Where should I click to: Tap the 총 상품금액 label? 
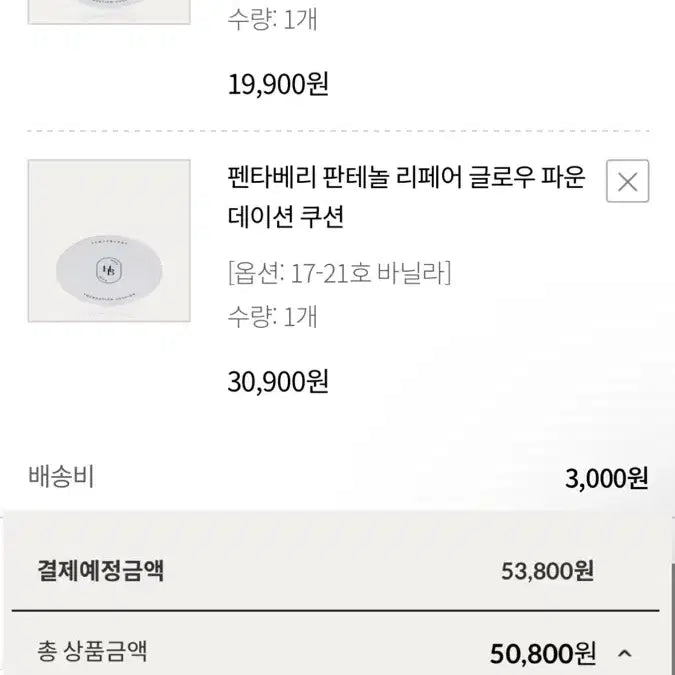pyautogui.click(x=92, y=653)
